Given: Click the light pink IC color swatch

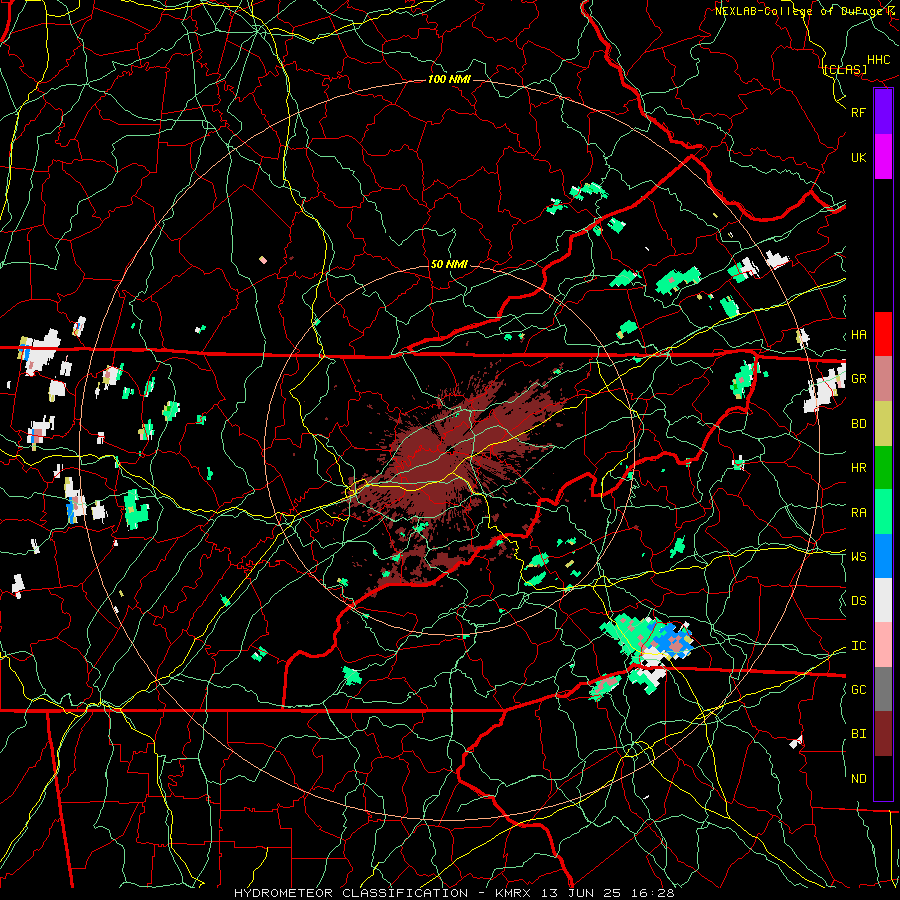Looking at the screenshot, I should pos(883,645).
